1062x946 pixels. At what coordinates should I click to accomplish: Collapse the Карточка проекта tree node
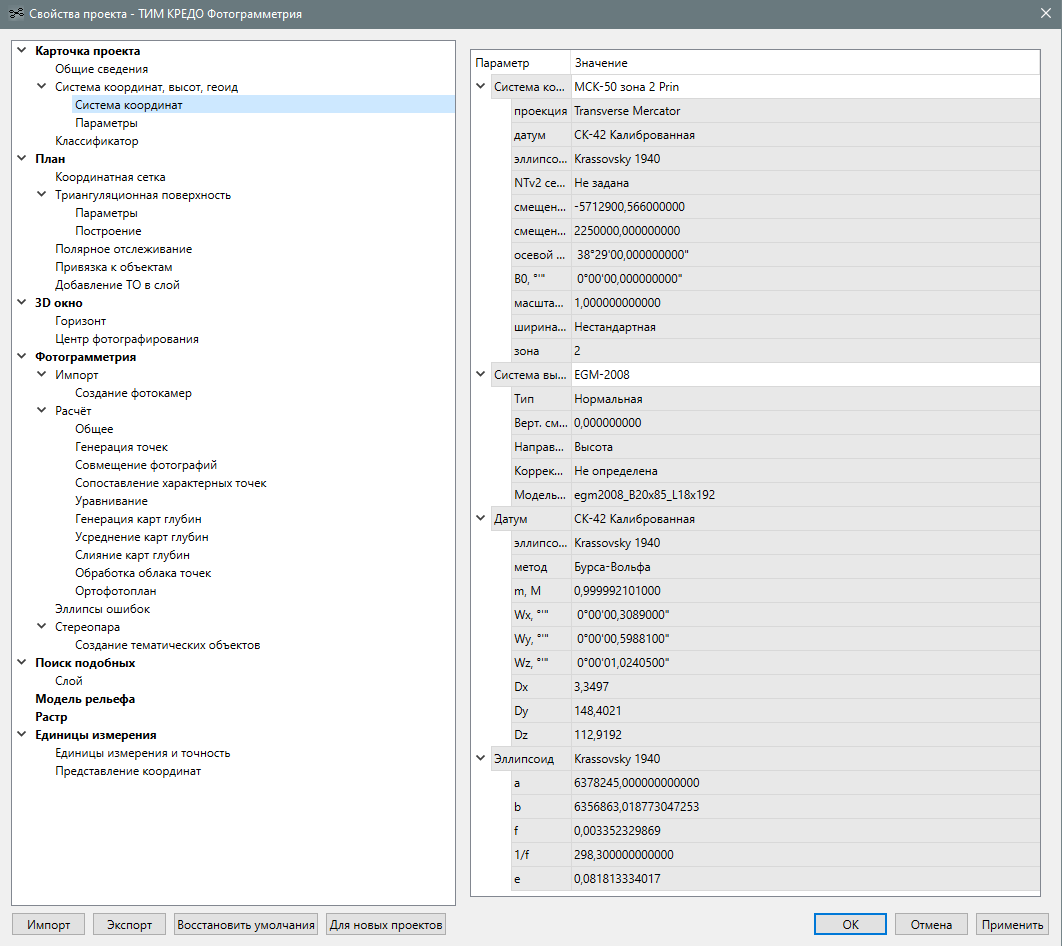[22, 51]
